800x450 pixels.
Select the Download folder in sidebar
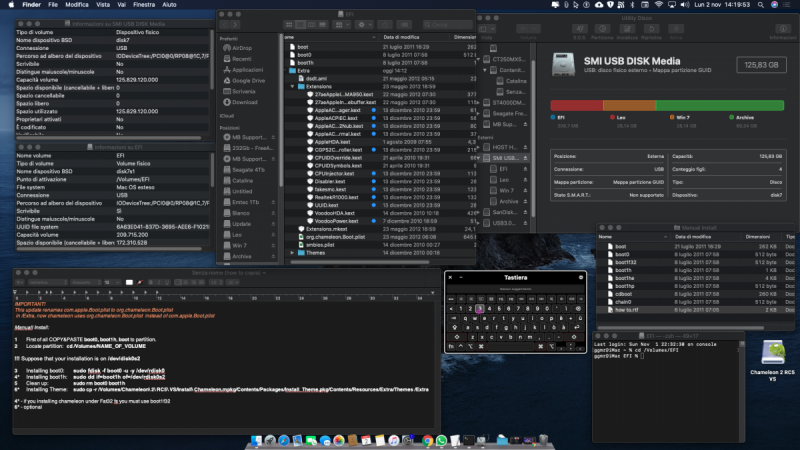pos(245,102)
